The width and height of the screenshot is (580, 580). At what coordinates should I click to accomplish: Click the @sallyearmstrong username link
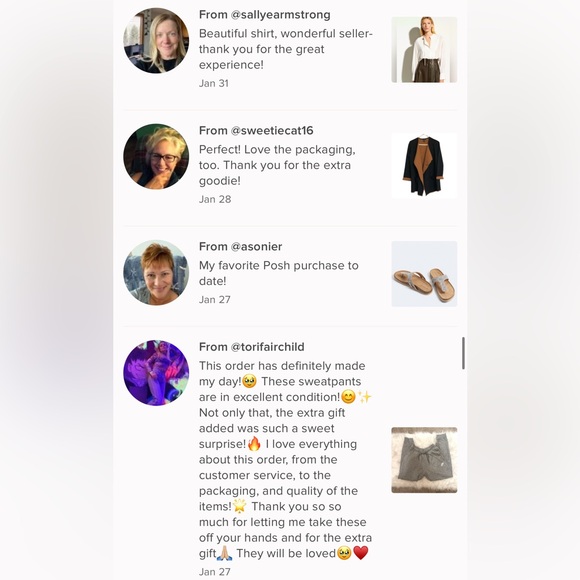[x=280, y=15]
